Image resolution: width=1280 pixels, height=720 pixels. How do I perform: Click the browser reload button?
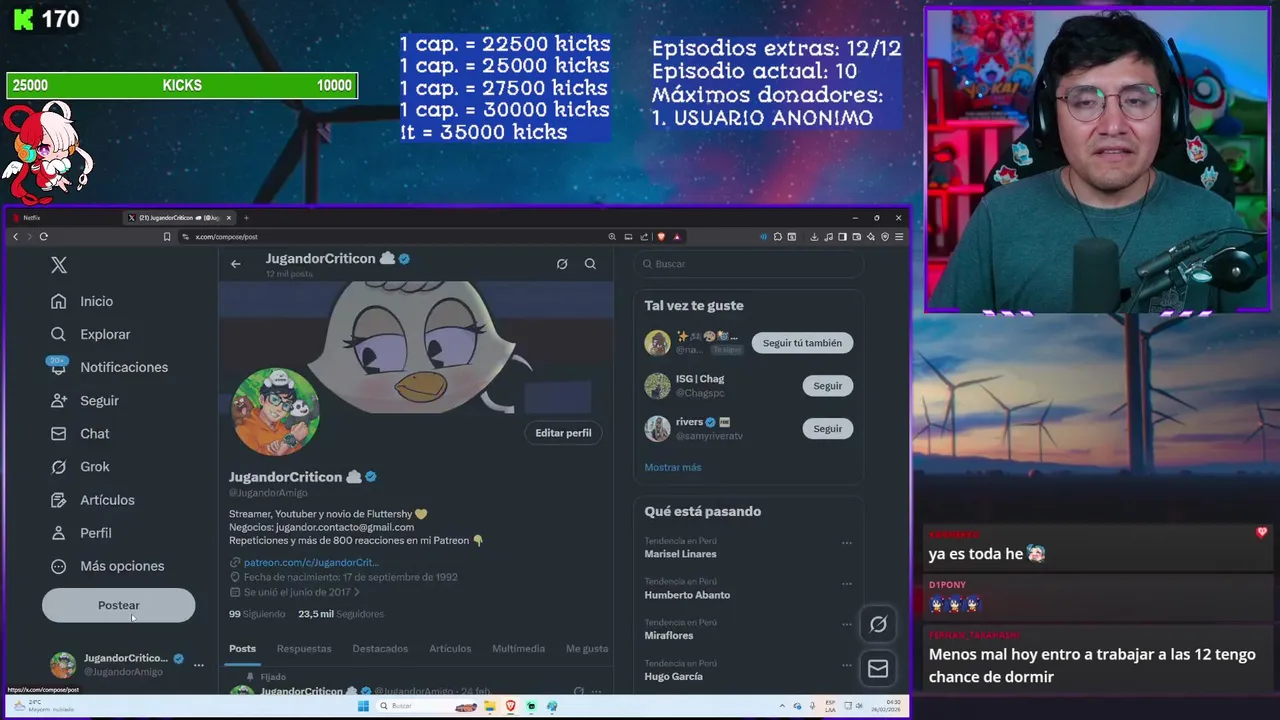point(43,237)
